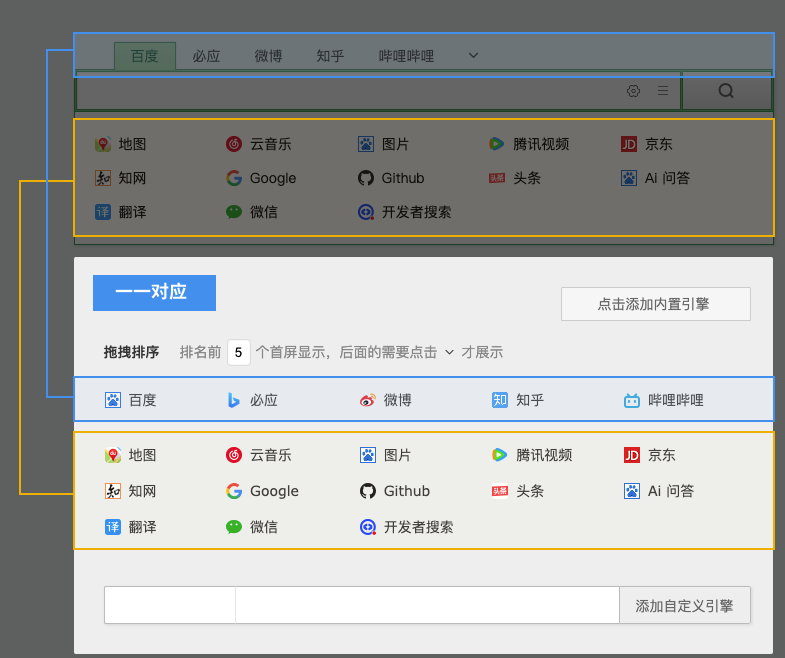Open the 微博 search tab

point(268,56)
